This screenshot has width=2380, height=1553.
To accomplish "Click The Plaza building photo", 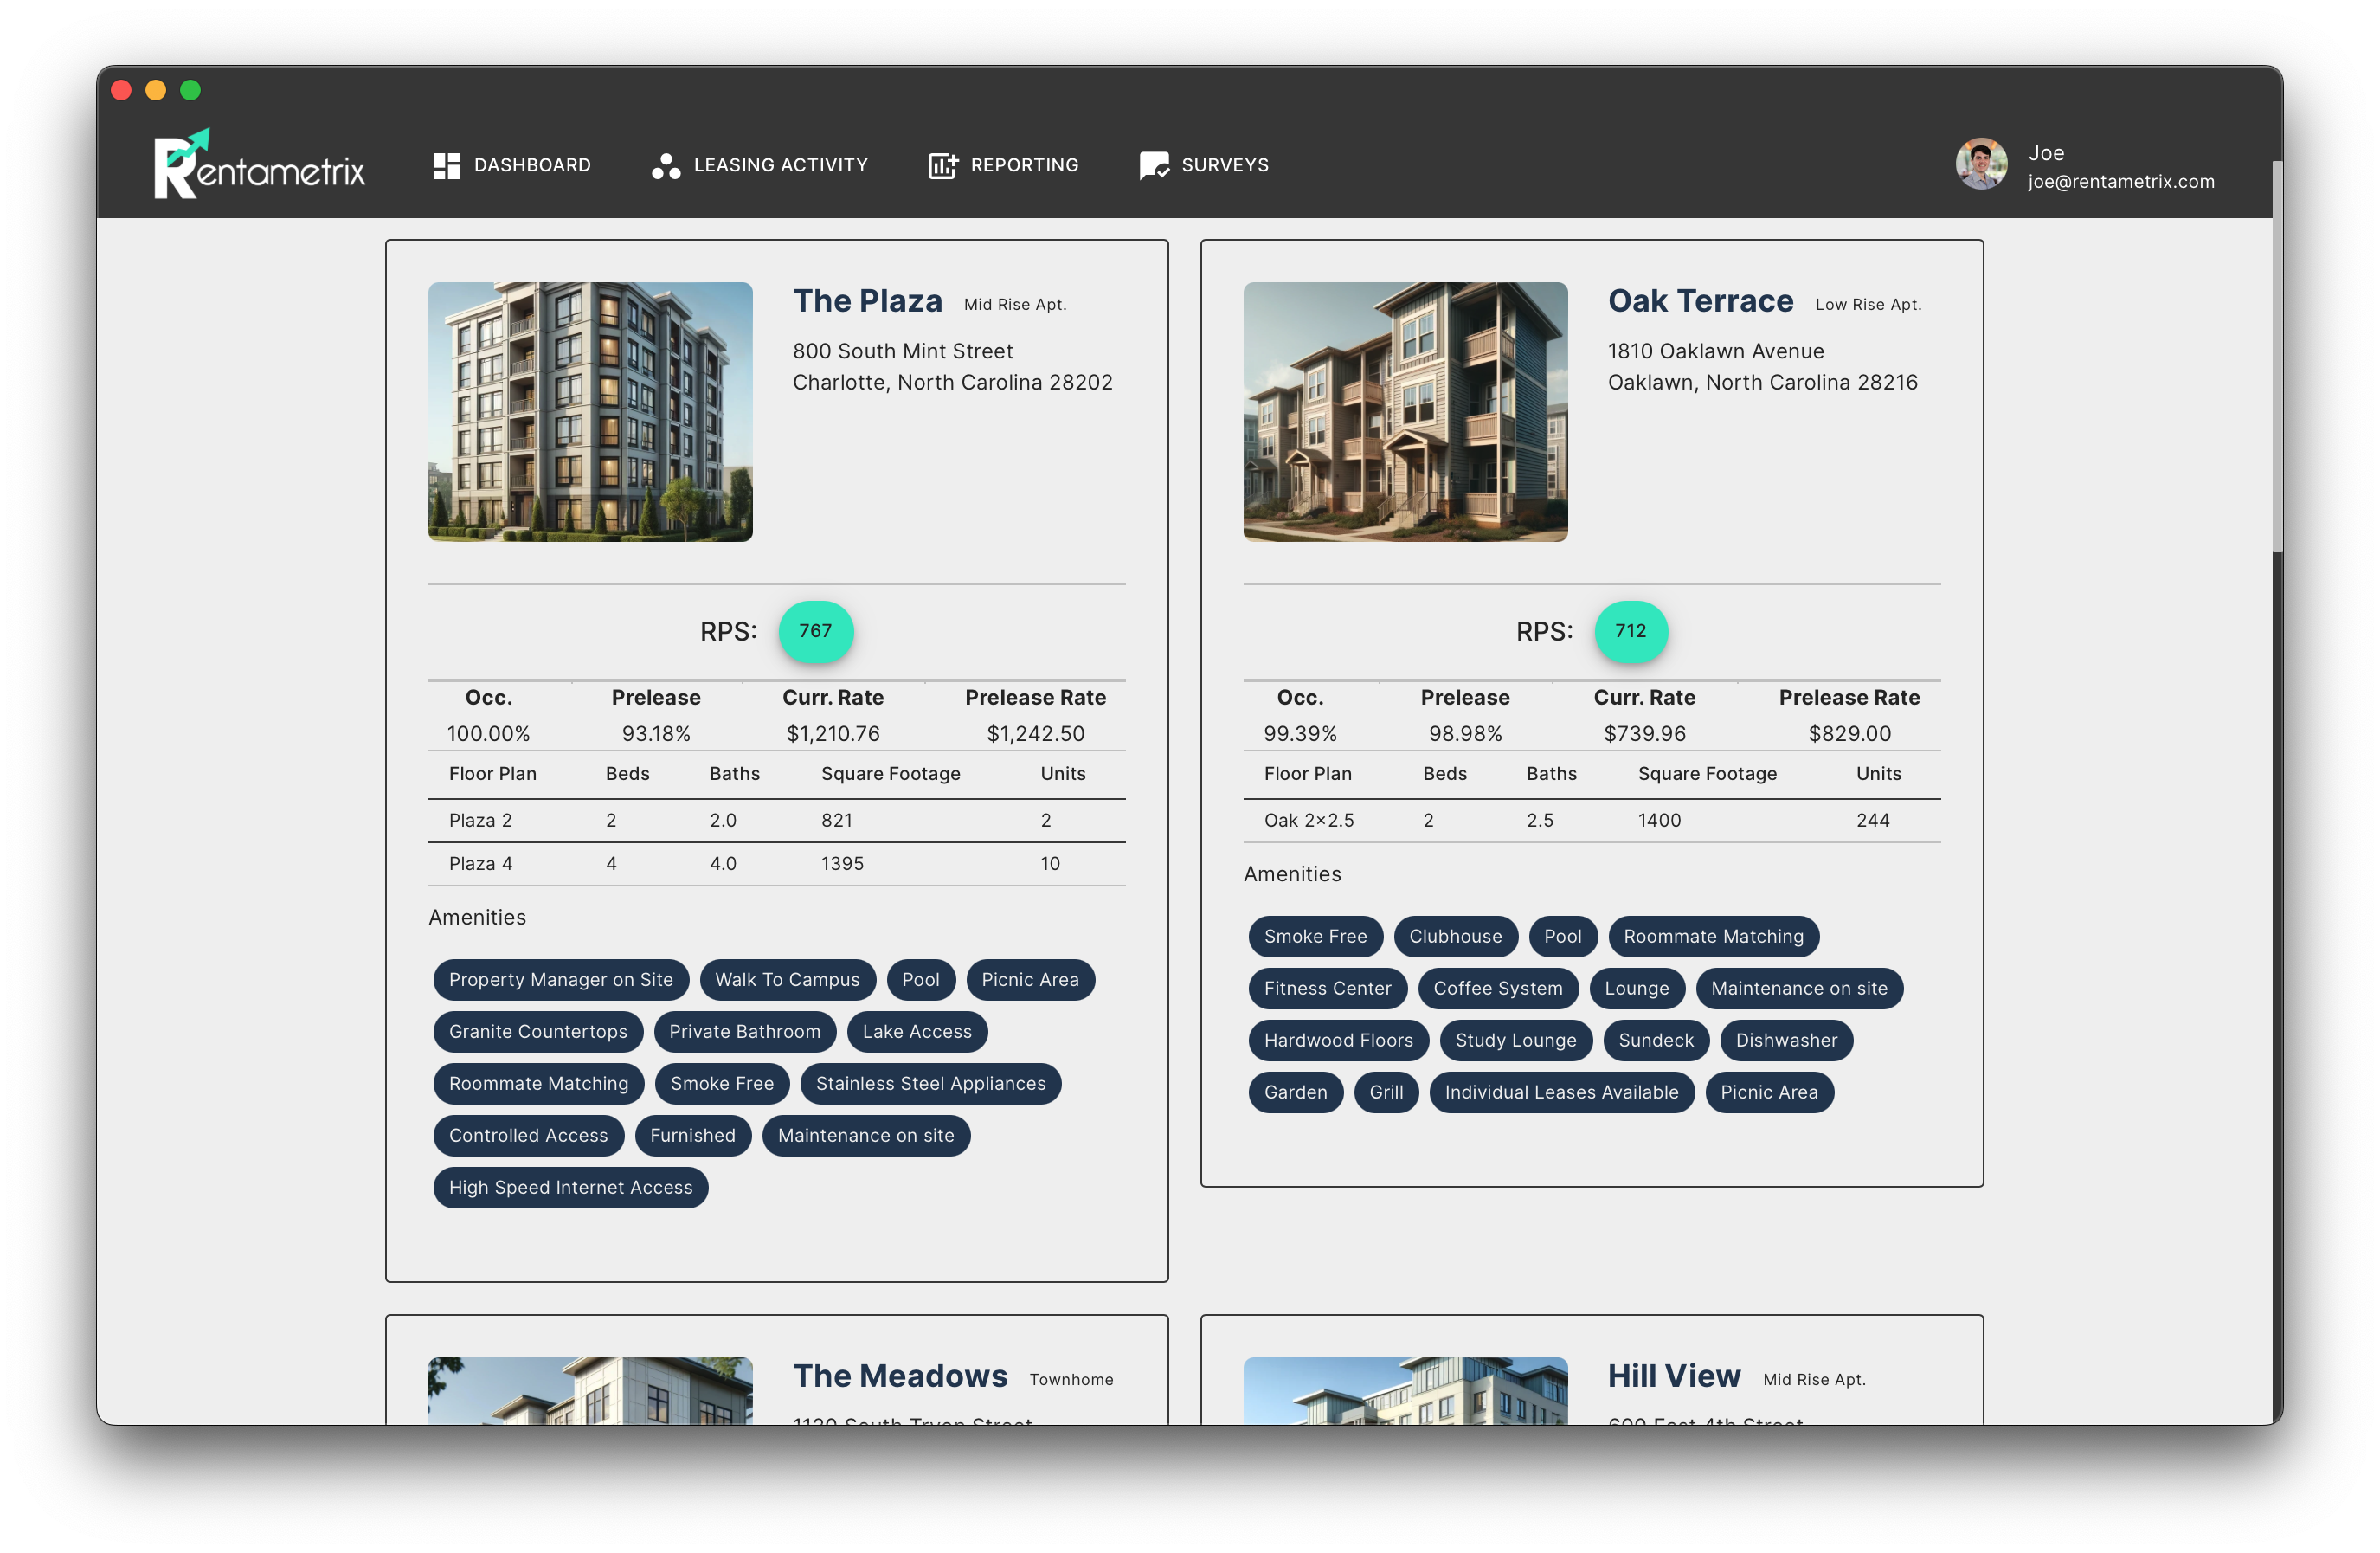I will pyautogui.click(x=590, y=412).
